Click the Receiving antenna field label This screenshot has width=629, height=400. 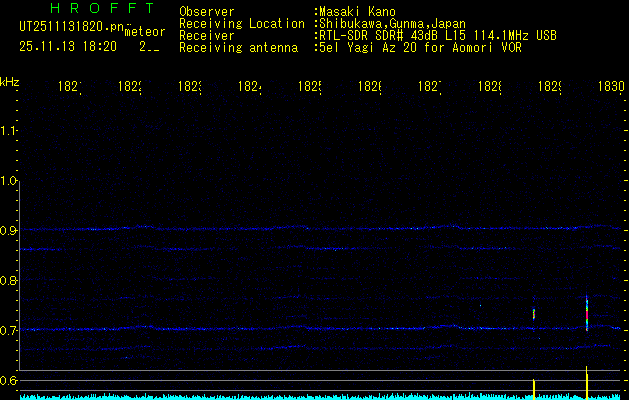[x=237, y=47]
